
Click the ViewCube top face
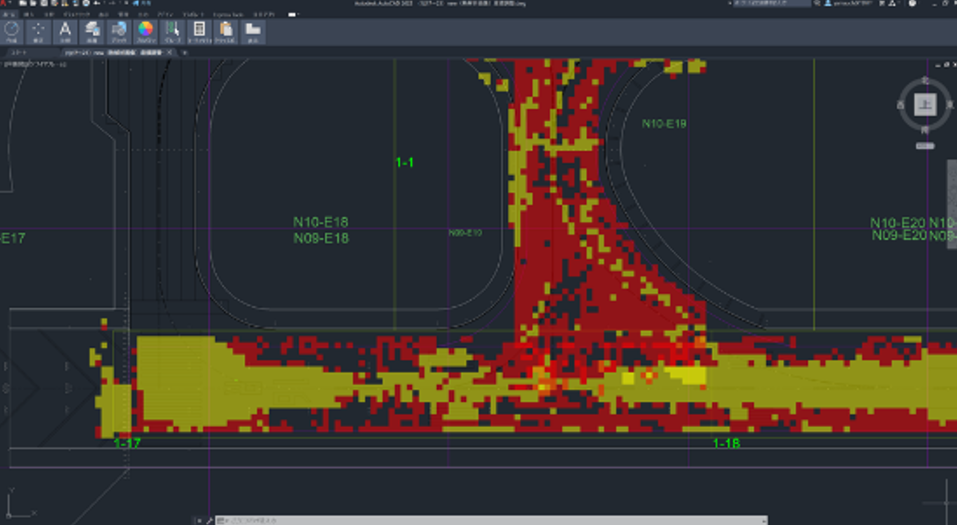(925, 105)
